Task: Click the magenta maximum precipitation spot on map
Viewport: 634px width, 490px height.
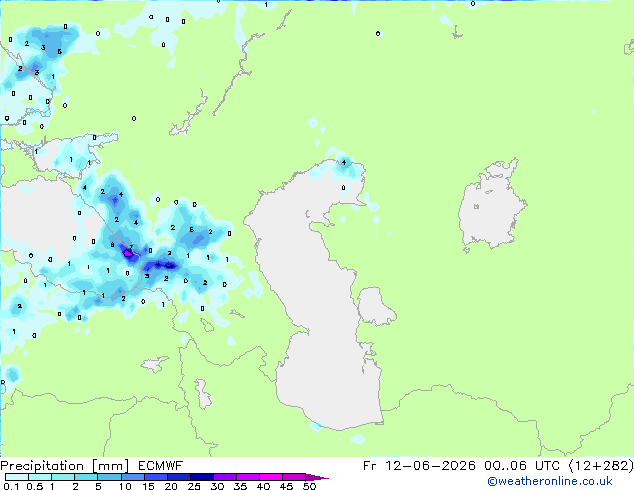Action: click(128, 253)
